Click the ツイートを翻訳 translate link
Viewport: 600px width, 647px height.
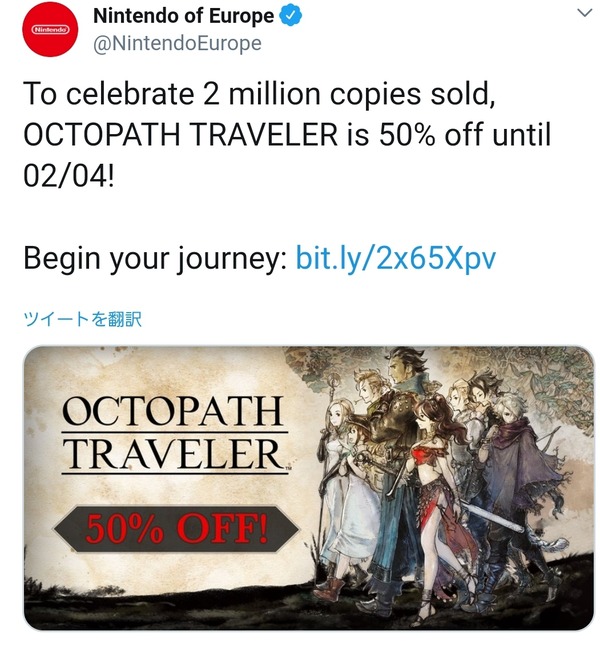point(82,320)
